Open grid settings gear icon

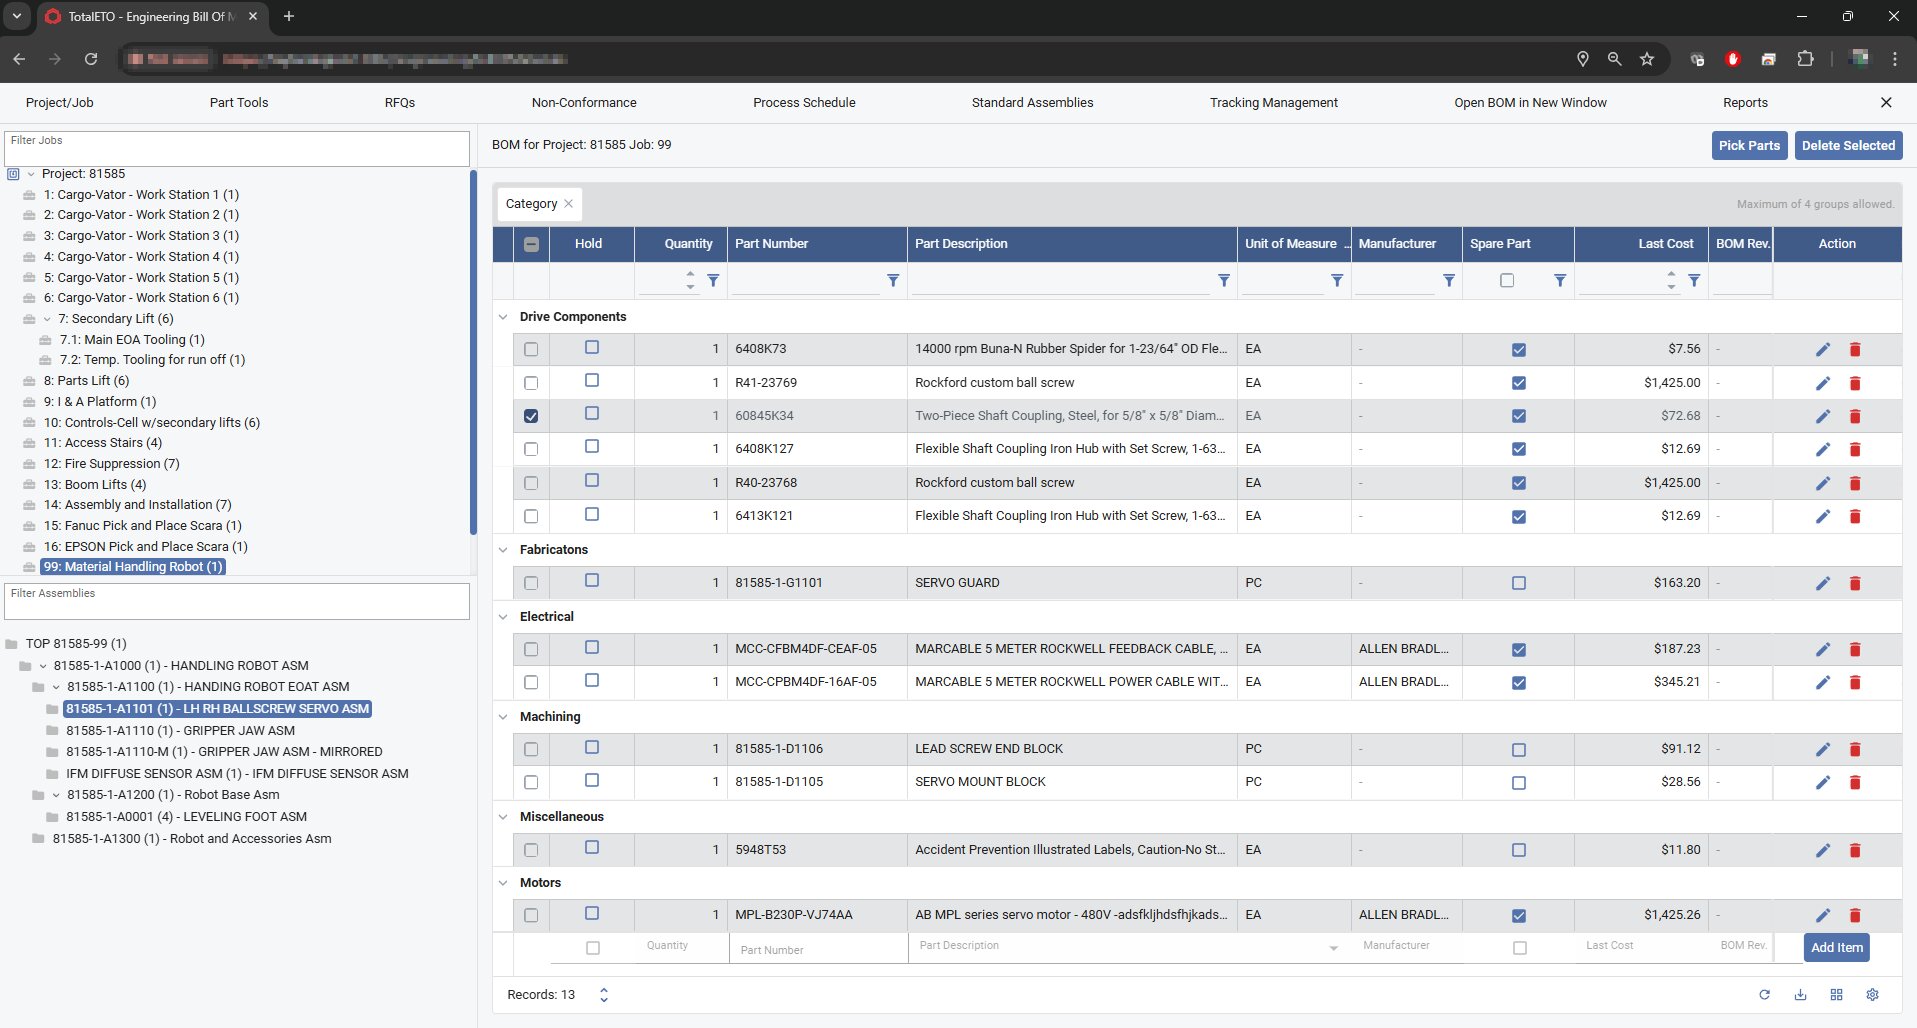pos(1872,995)
